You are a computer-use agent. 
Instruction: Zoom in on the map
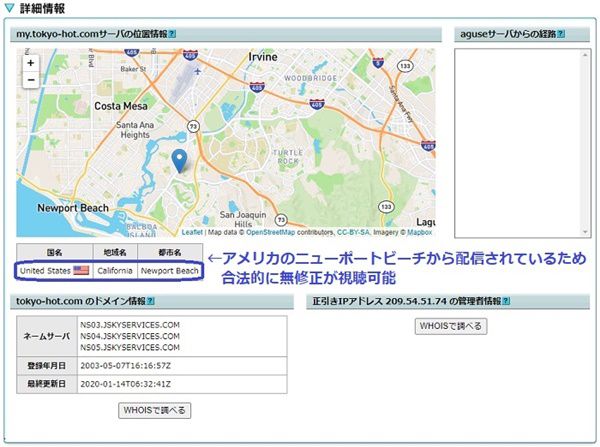(x=31, y=63)
